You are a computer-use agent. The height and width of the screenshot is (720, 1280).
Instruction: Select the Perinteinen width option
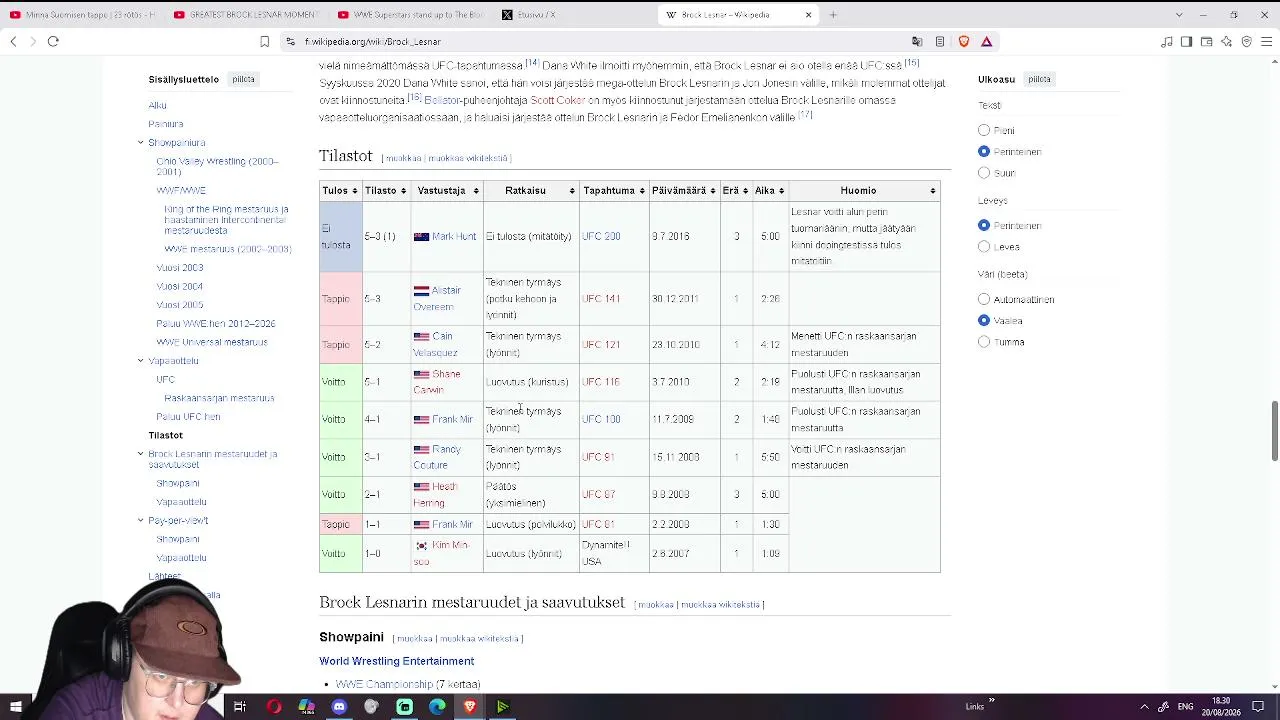pyautogui.click(x=984, y=225)
